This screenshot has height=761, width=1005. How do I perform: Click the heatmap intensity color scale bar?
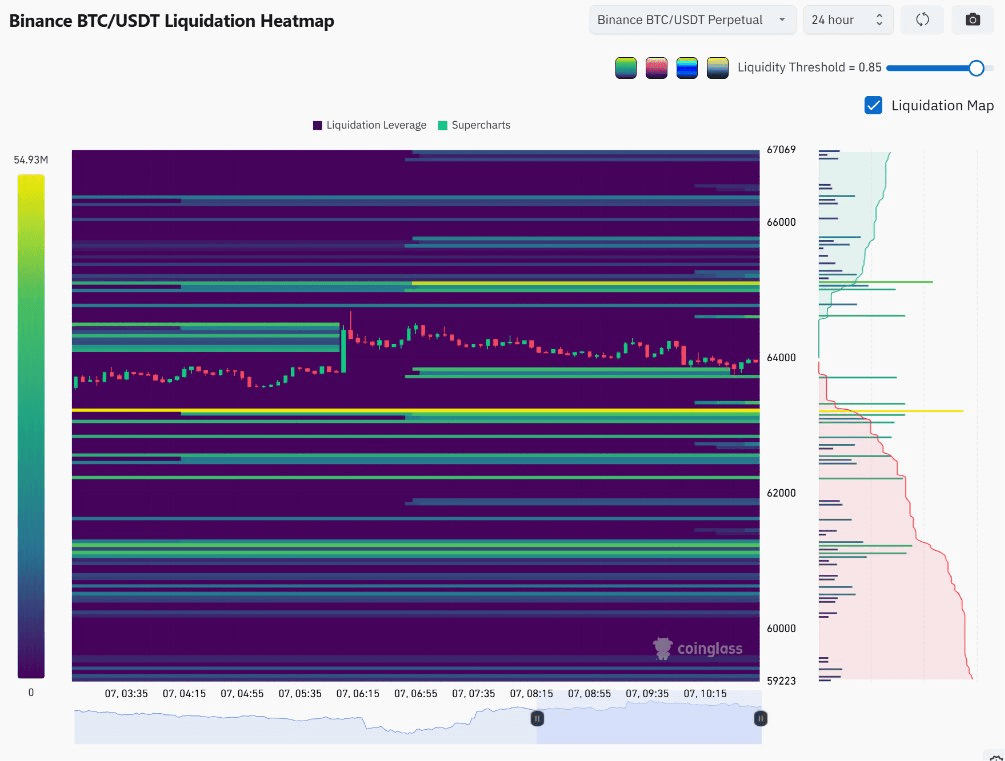(31, 426)
